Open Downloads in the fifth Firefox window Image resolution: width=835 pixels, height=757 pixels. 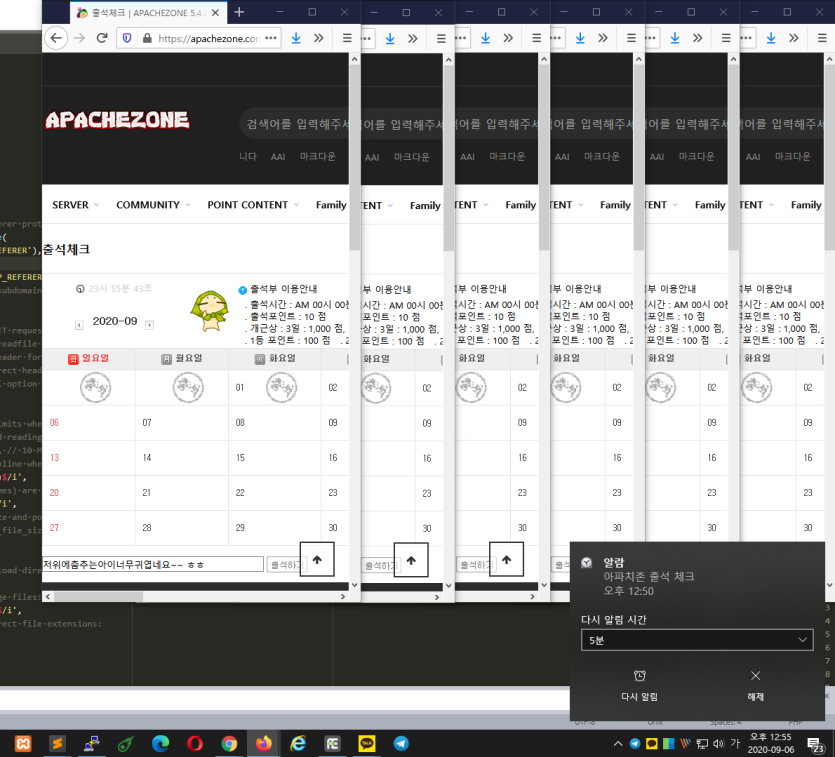tap(675, 38)
